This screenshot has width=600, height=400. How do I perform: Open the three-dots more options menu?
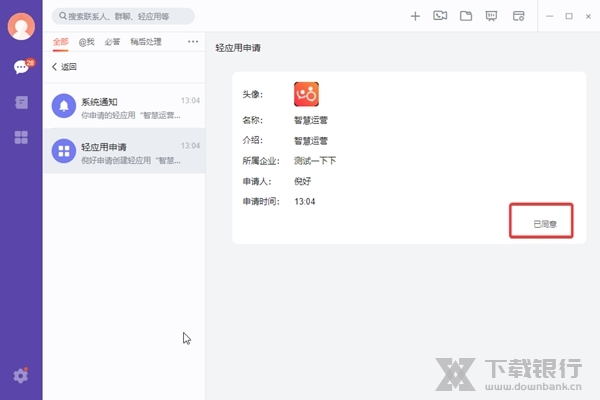tap(193, 41)
